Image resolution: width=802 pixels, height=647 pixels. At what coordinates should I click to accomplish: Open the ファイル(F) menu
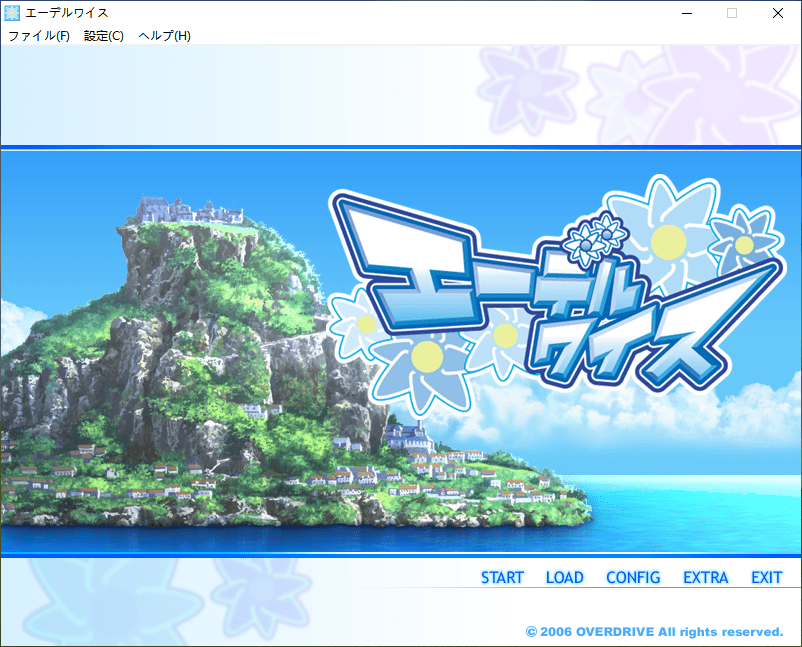(x=39, y=36)
